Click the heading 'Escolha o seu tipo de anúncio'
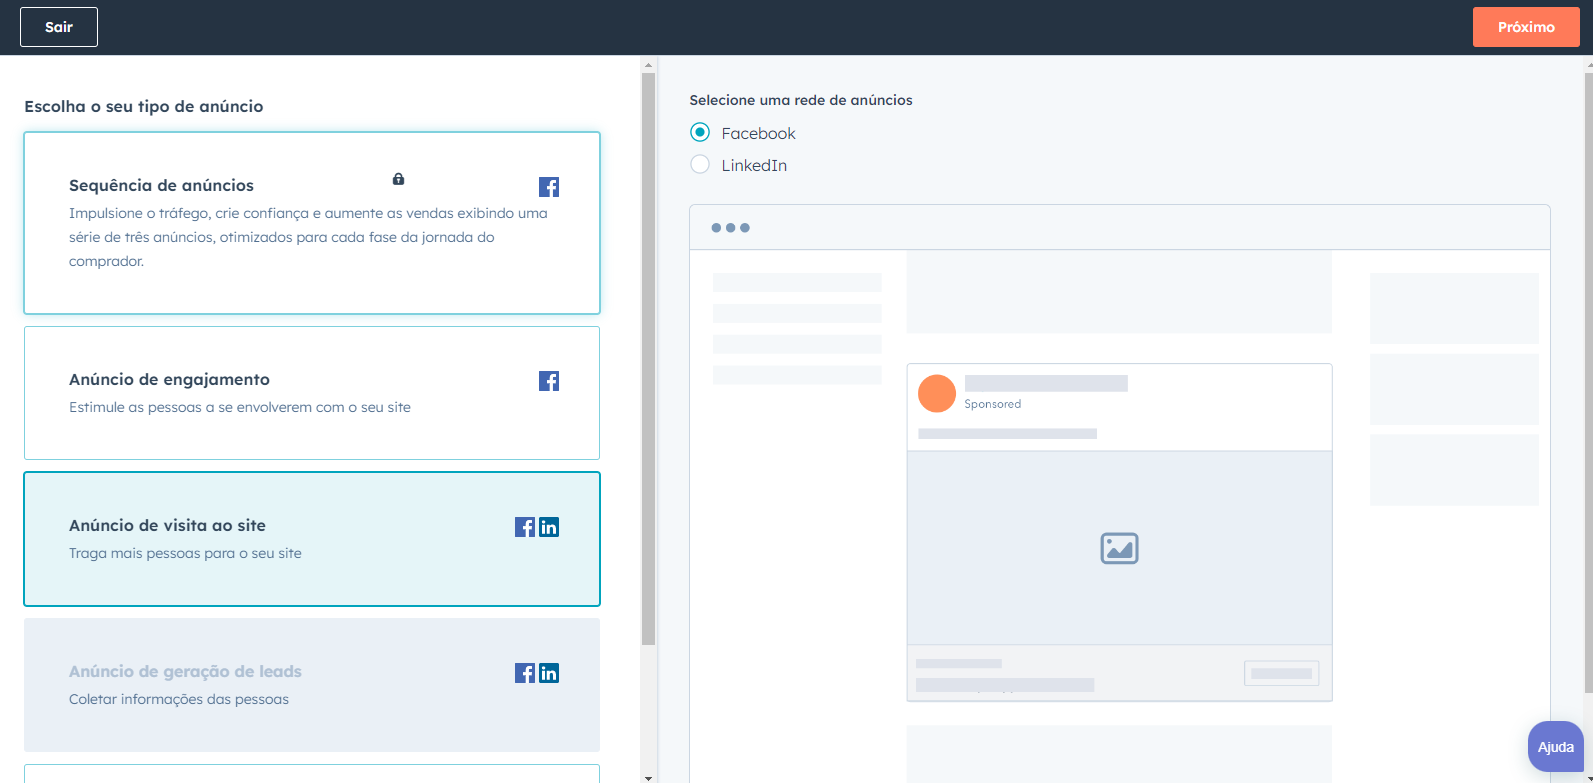The height and width of the screenshot is (783, 1593). [x=144, y=106]
